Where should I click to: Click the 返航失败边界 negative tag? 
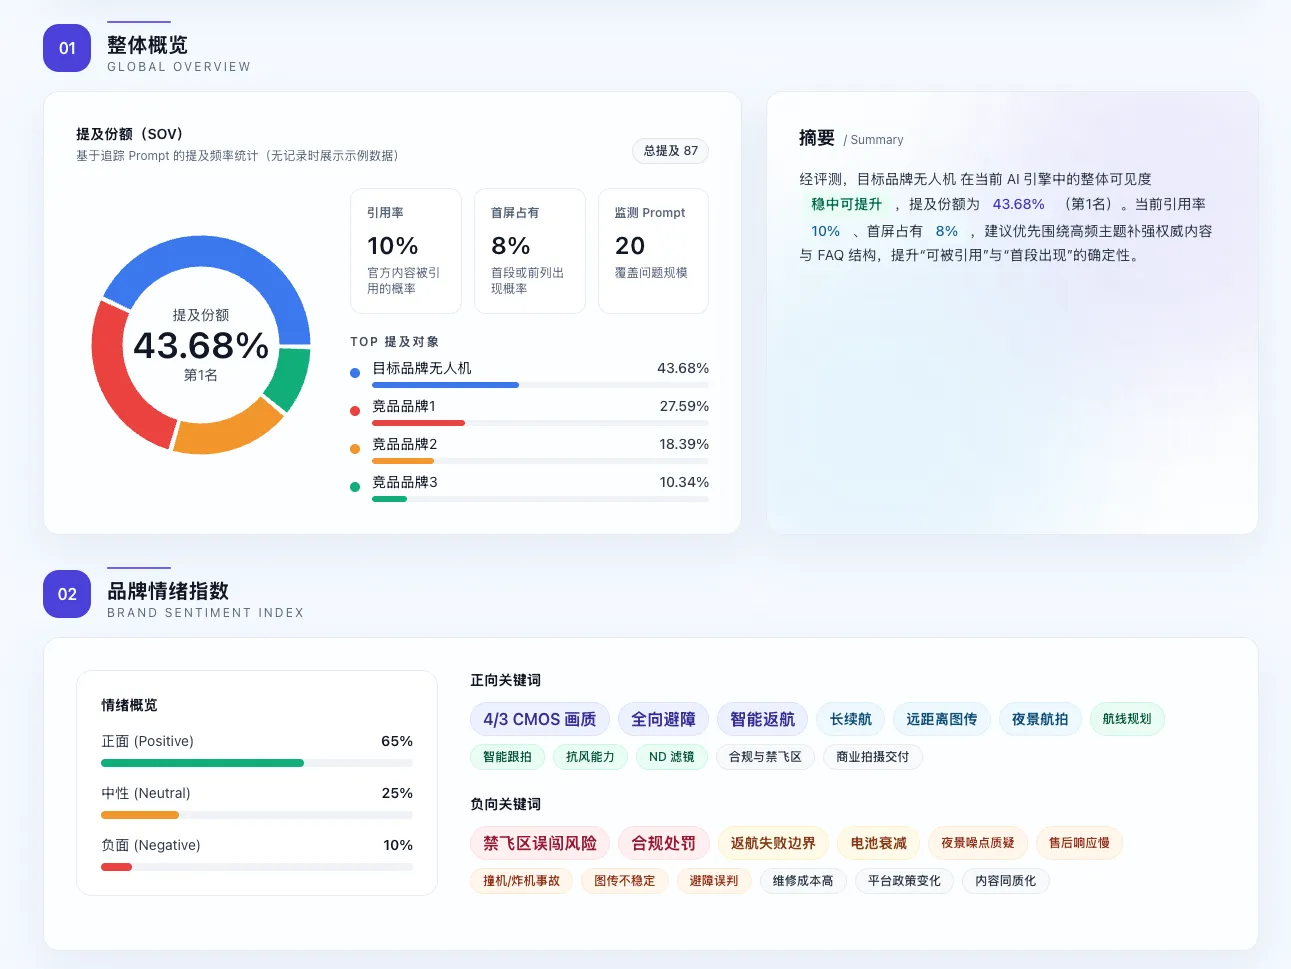773,843
